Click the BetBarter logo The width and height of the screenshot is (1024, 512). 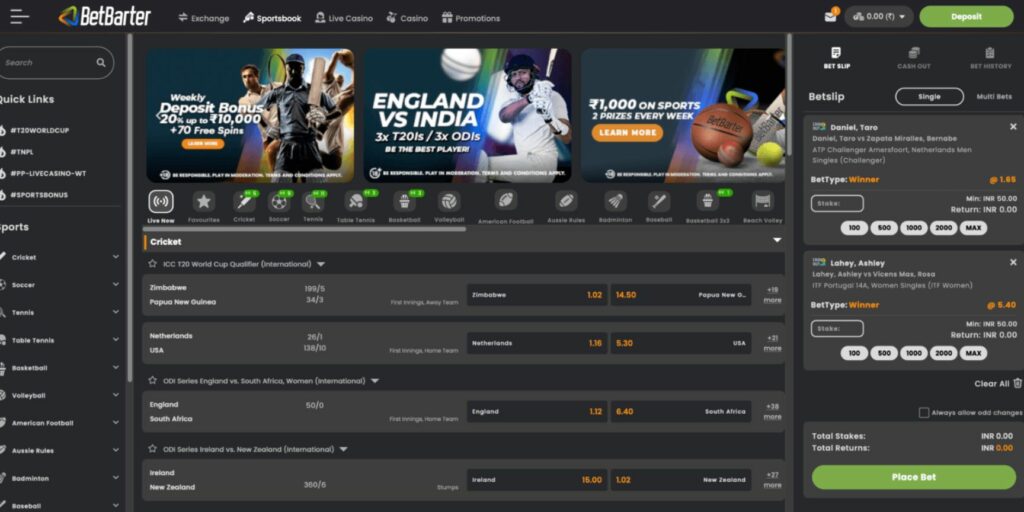pyautogui.click(x=104, y=16)
